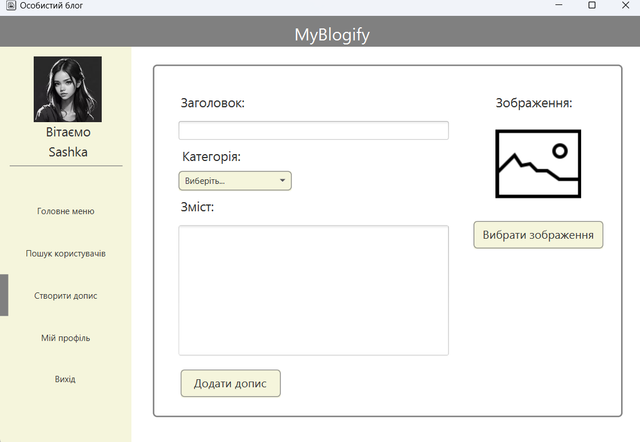Viewport: 640px width, 442px height.
Task: Open the Головне меню sidebar item
Action: pos(66,211)
